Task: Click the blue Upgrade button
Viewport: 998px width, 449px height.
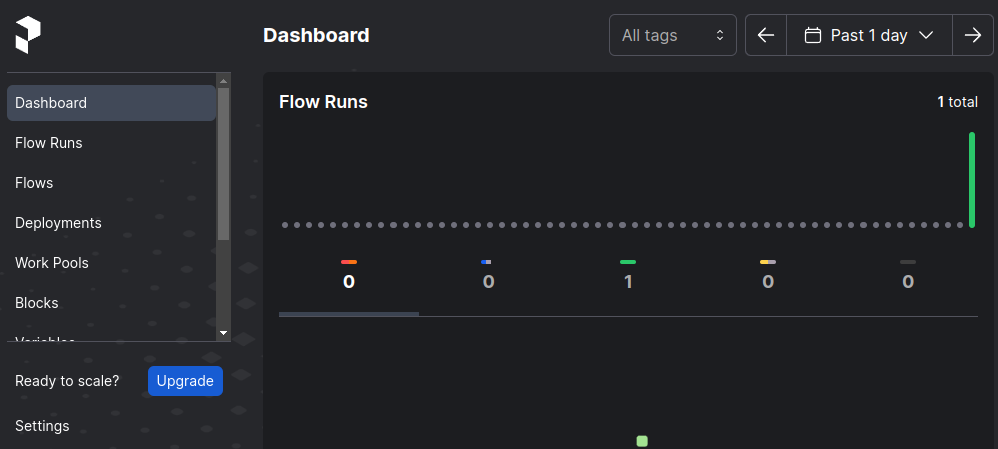Action: pyautogui.click(x=185, y=381)
